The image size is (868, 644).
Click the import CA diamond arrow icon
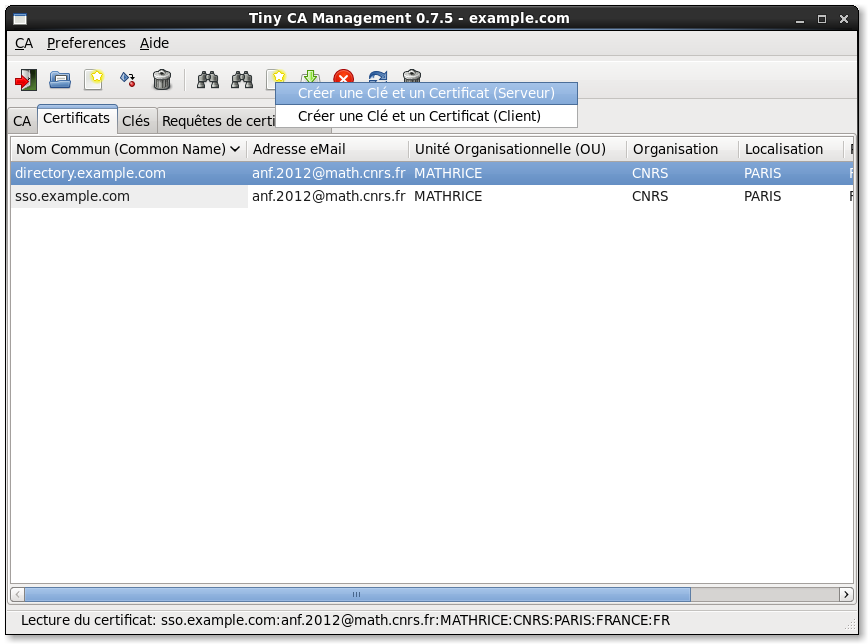(x=127, y=79)
